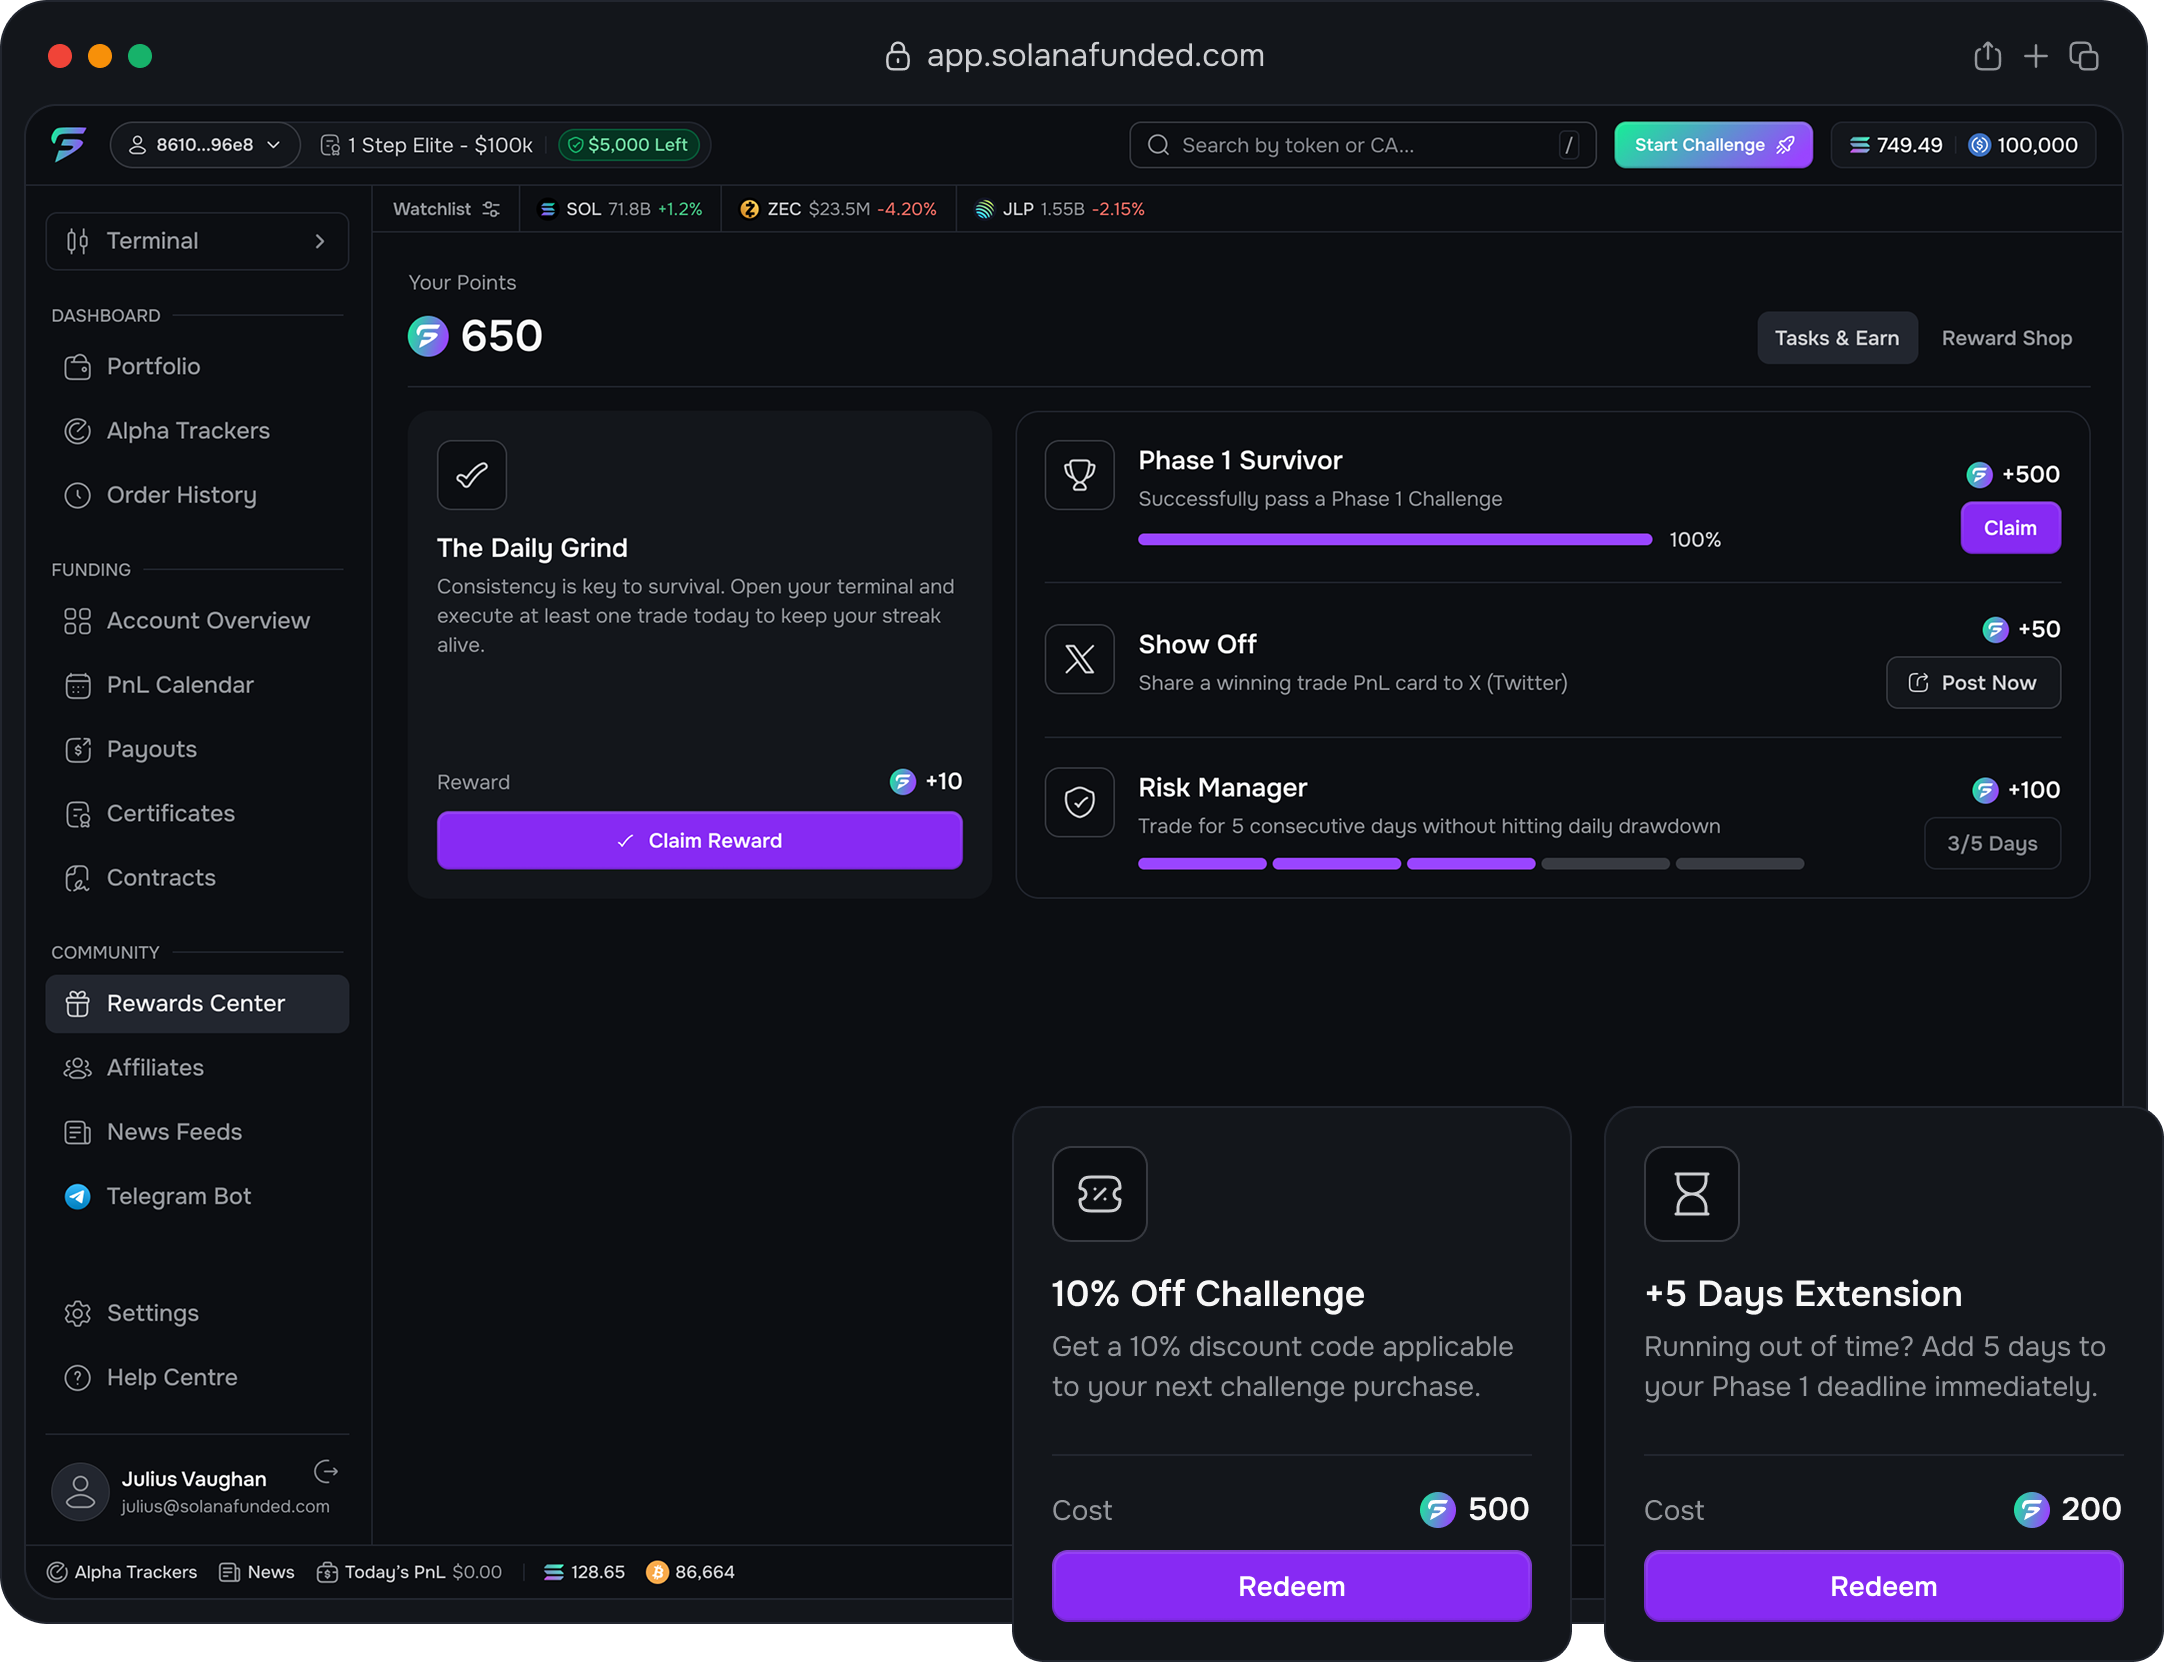Click the Risk Manager segmented progress bar
Viewport: 2164px width, 1662px height.
pos(1470,863)
